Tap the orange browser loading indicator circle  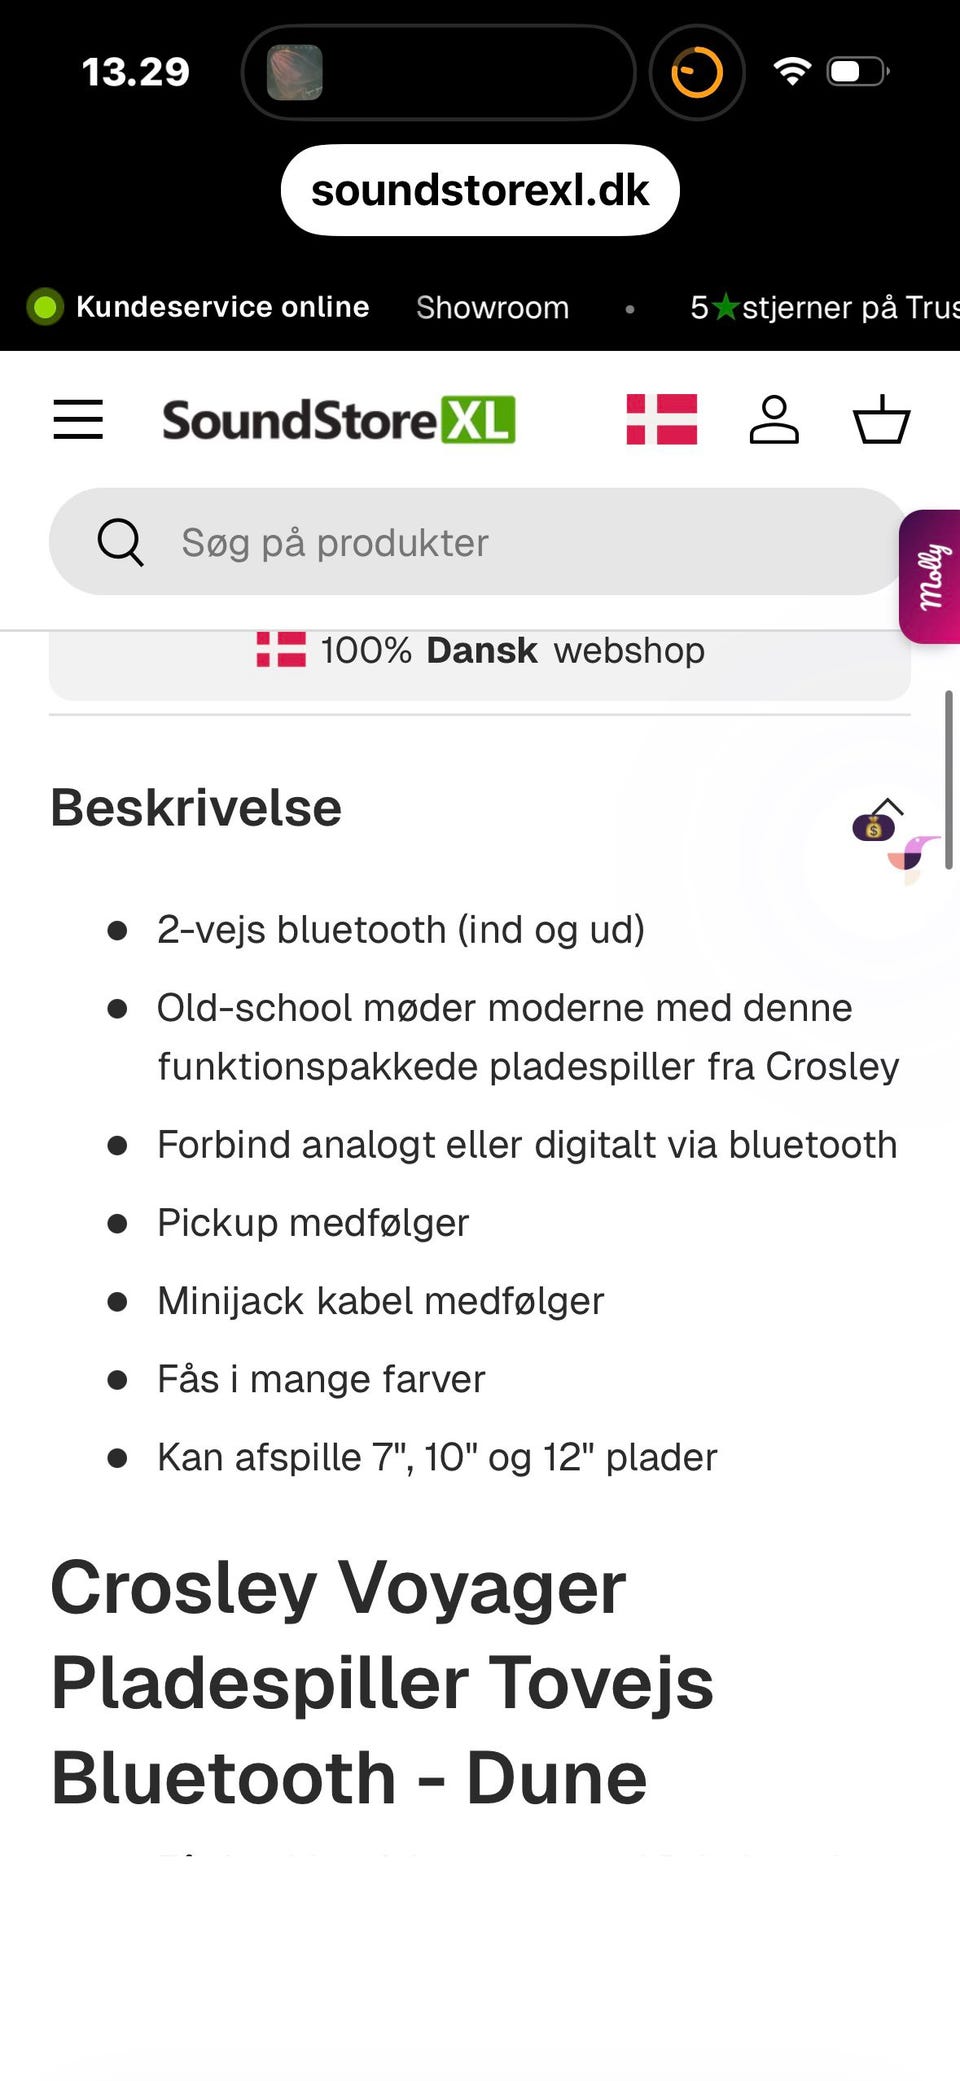tap(697, 71)
